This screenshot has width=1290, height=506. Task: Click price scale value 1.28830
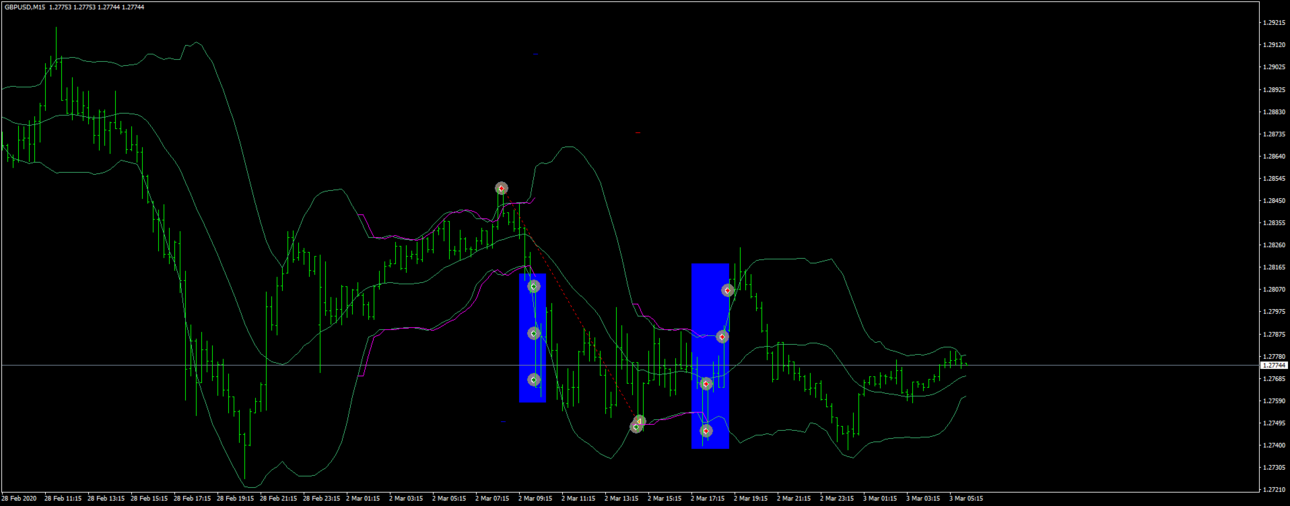pos(1274,112)
